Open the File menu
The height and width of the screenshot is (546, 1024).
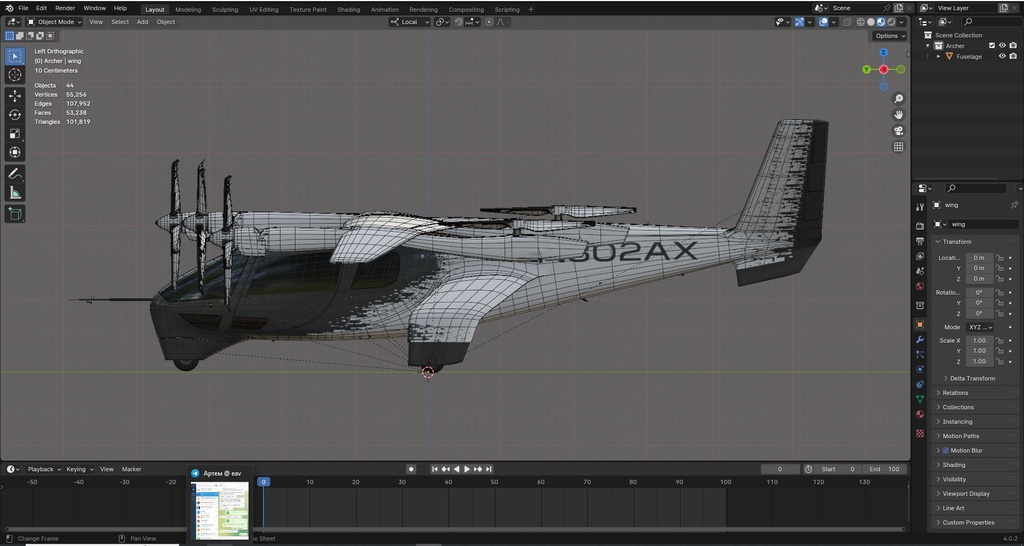click(x=23, y=8)
